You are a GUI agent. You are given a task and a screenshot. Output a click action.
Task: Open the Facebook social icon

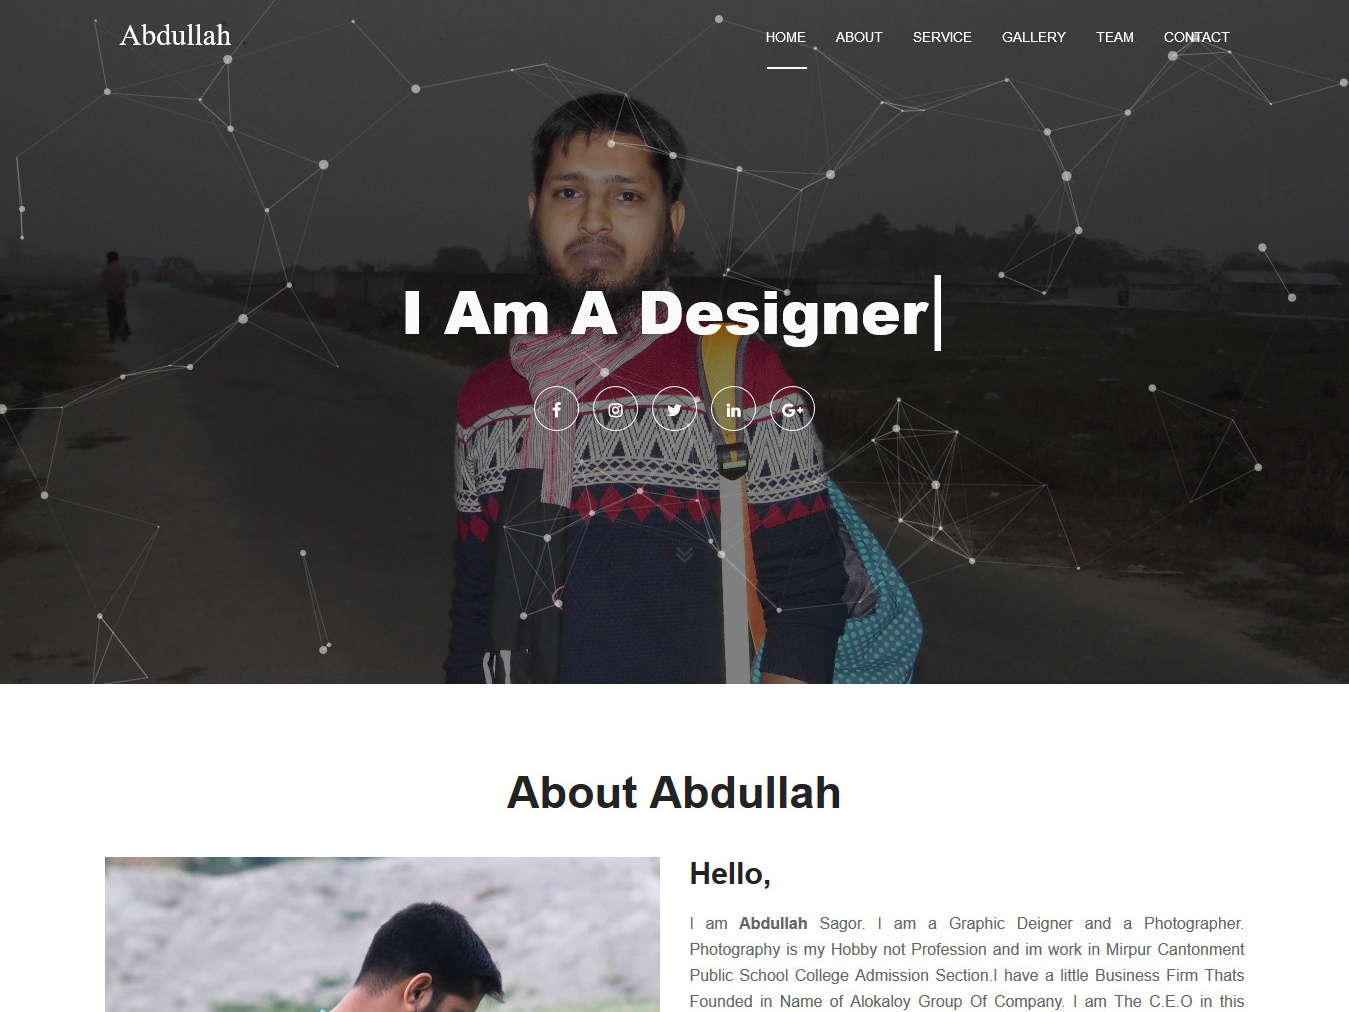point(556,409)
